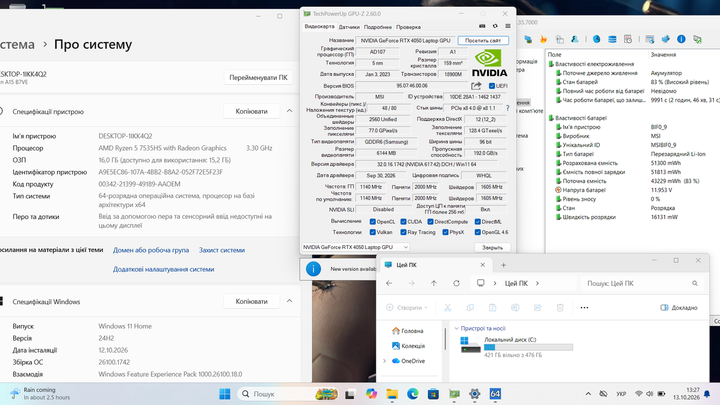
Task: Open Додаткові налаштування системи link
Action: pyautogui.click(x=163, y=270)
